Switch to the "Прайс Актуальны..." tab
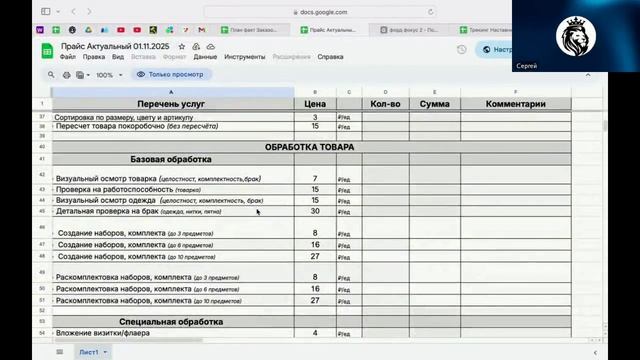The height and width of the screenshot is (360, 640). click(x=329, y=30)
